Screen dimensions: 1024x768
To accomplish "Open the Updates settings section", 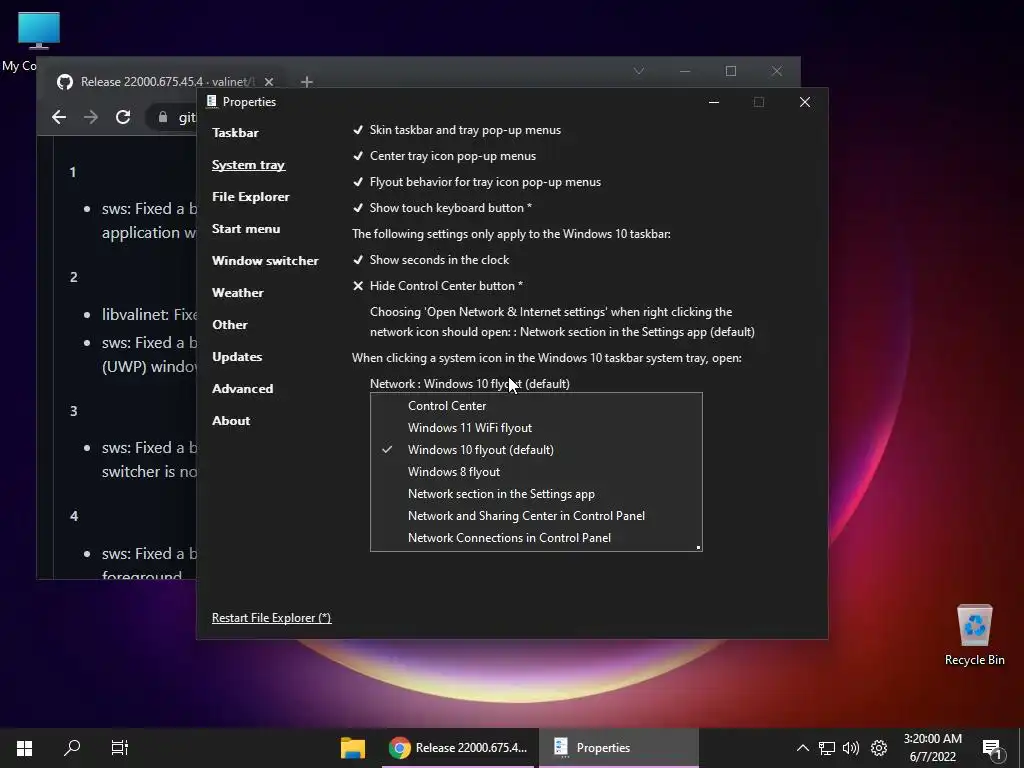I will point(236,357).
